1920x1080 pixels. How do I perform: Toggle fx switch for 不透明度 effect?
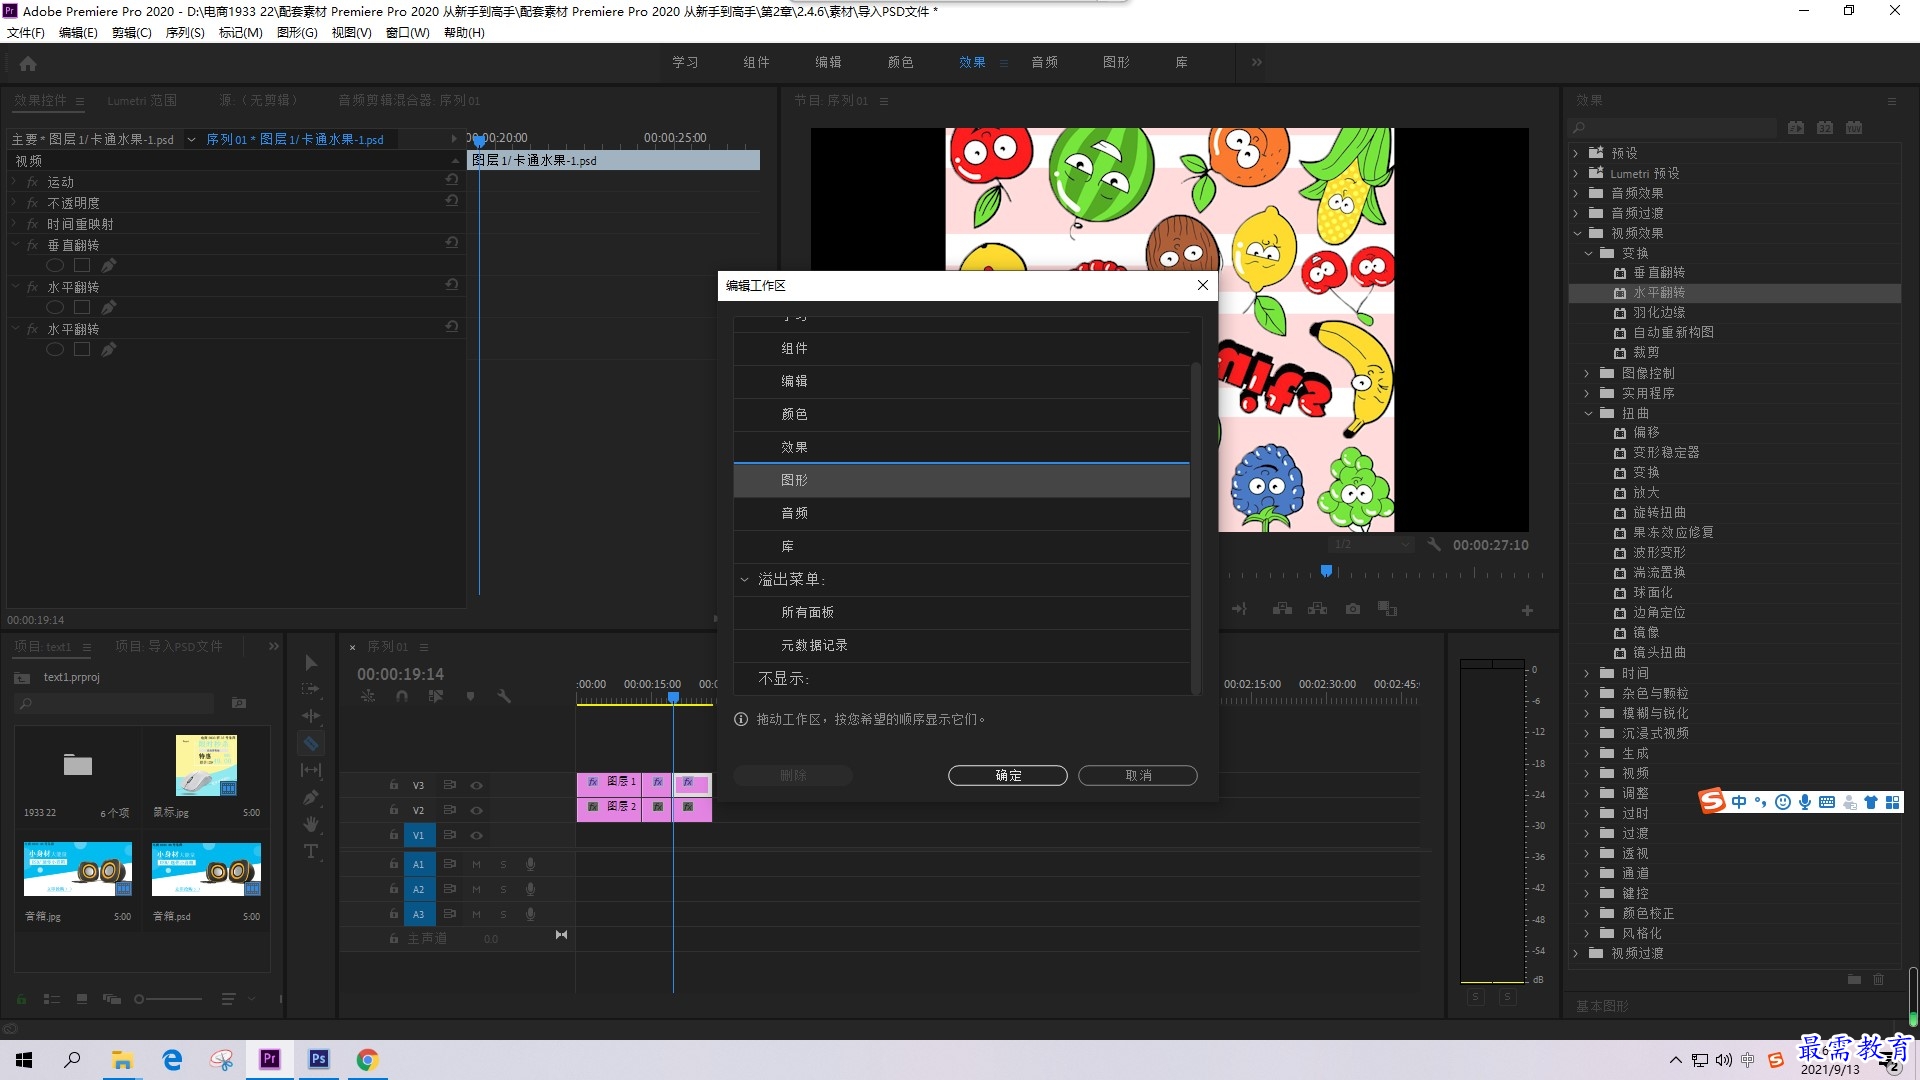pos(33,203)
